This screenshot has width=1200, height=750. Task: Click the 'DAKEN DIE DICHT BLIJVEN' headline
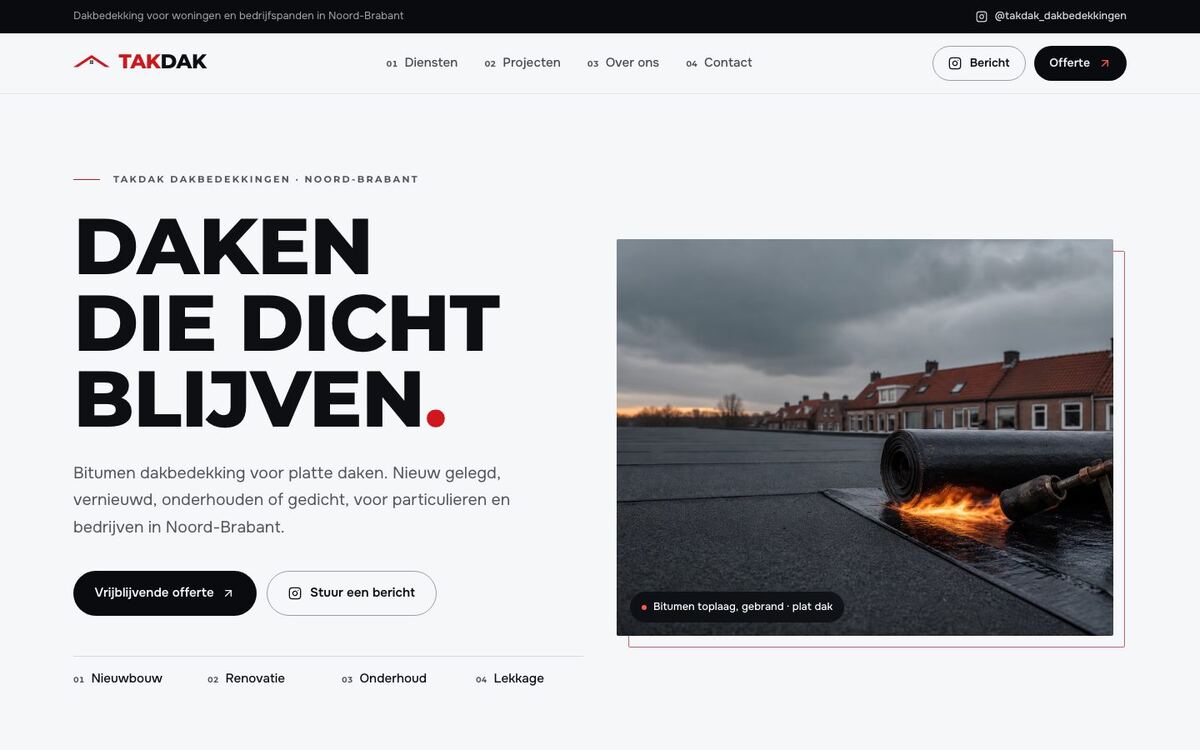pyautogui.click(x=287, y=323)
